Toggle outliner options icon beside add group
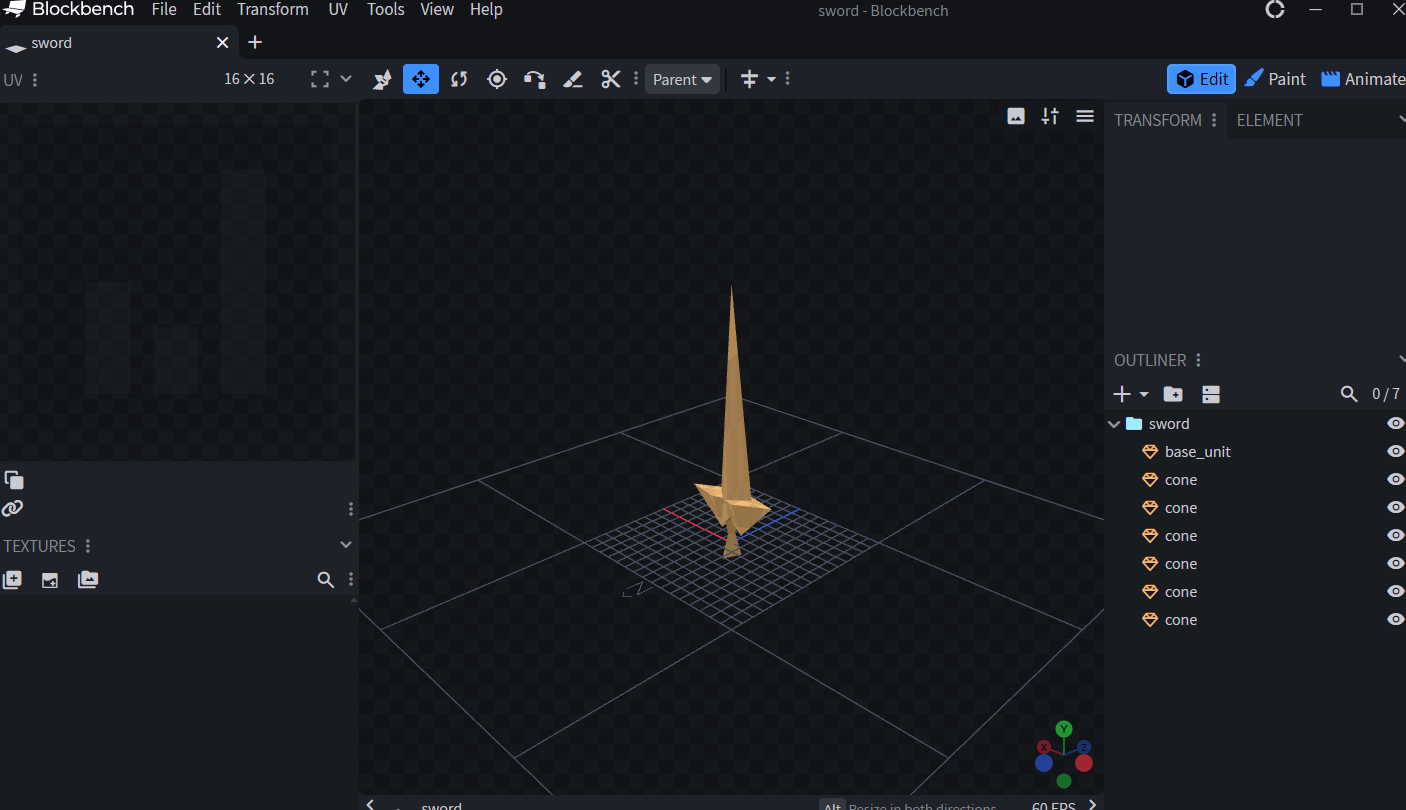The width and height of the screenshot is (1406, 810). [1211, 394]
